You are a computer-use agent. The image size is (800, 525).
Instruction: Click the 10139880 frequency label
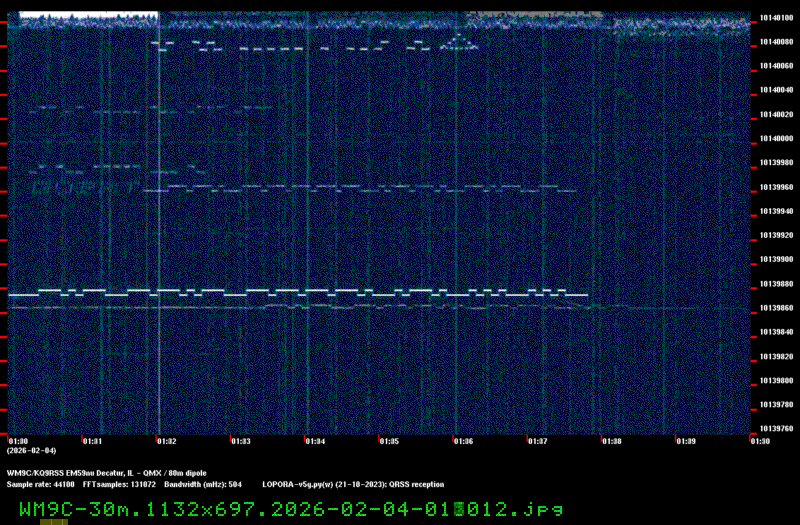tap(776, 283)
